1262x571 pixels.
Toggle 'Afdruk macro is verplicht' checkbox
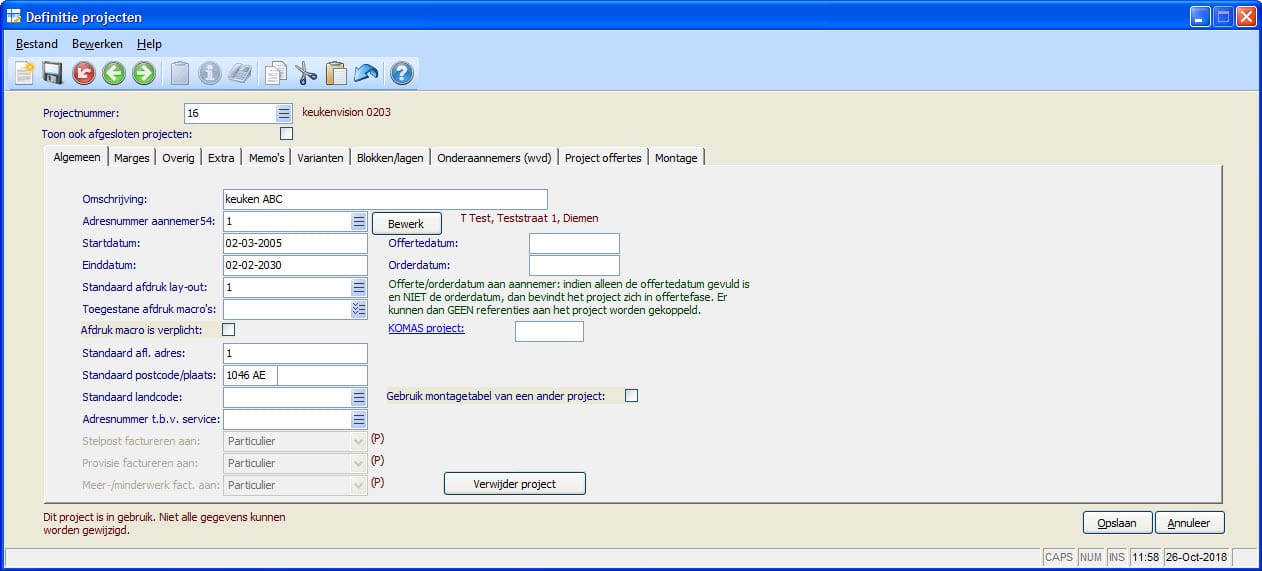(228, 329)
